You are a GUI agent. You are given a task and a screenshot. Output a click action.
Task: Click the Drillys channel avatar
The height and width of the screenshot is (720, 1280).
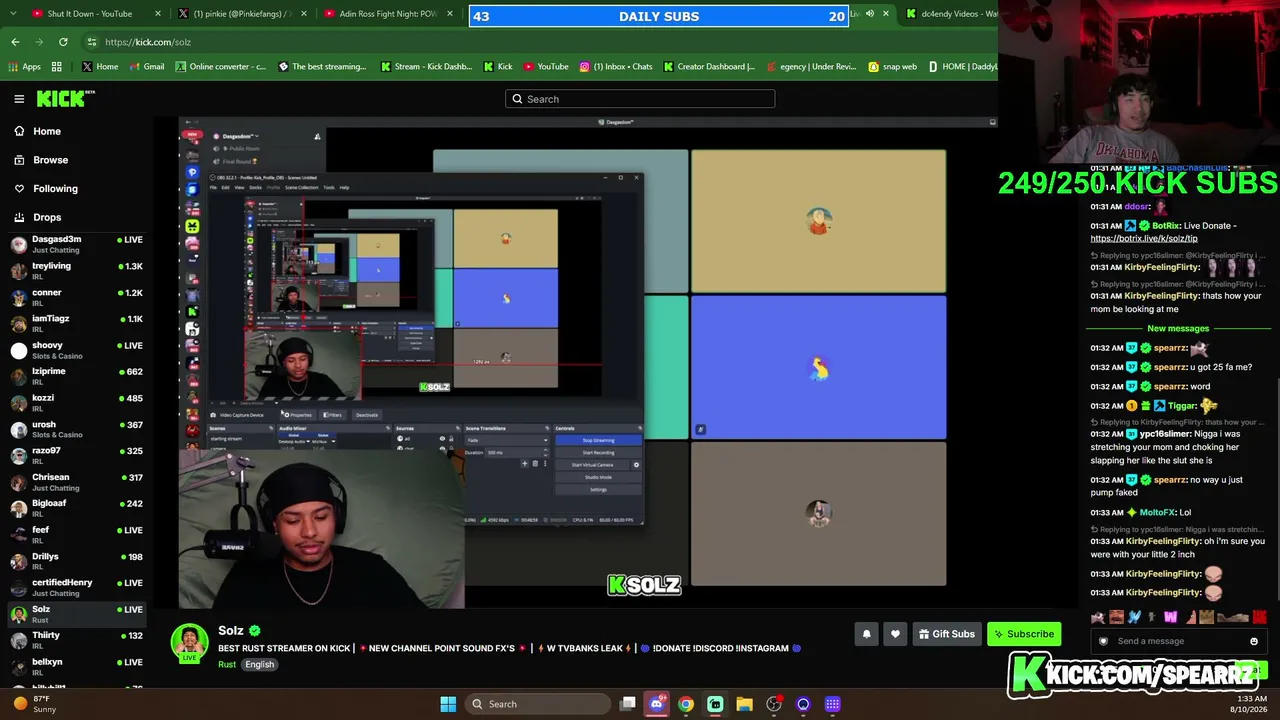pyautogui.click(x=19, y=561)
